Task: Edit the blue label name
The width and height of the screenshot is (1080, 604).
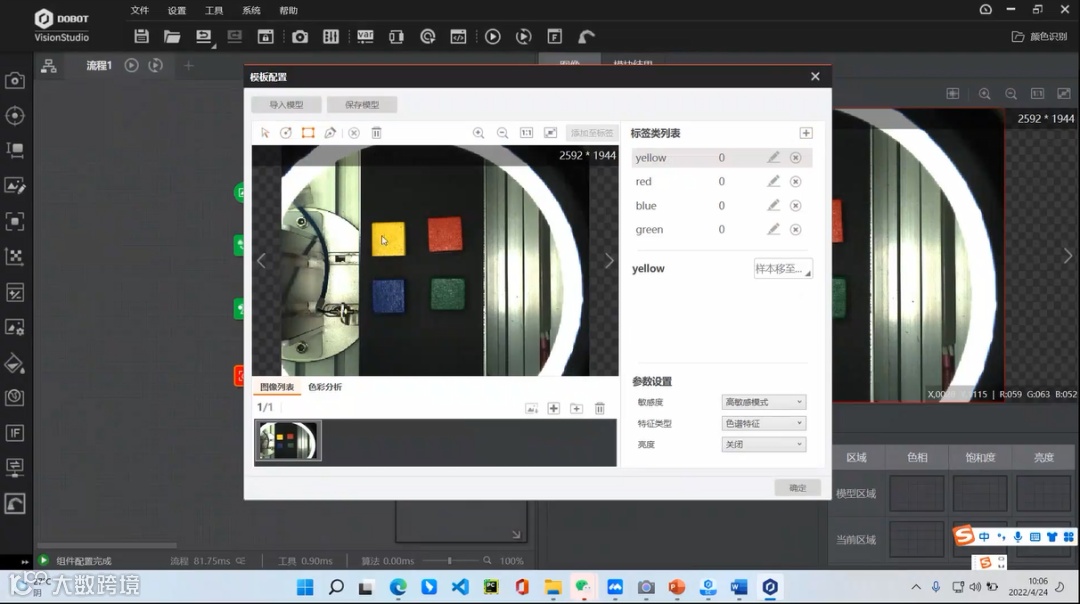Action: [773, 205]
